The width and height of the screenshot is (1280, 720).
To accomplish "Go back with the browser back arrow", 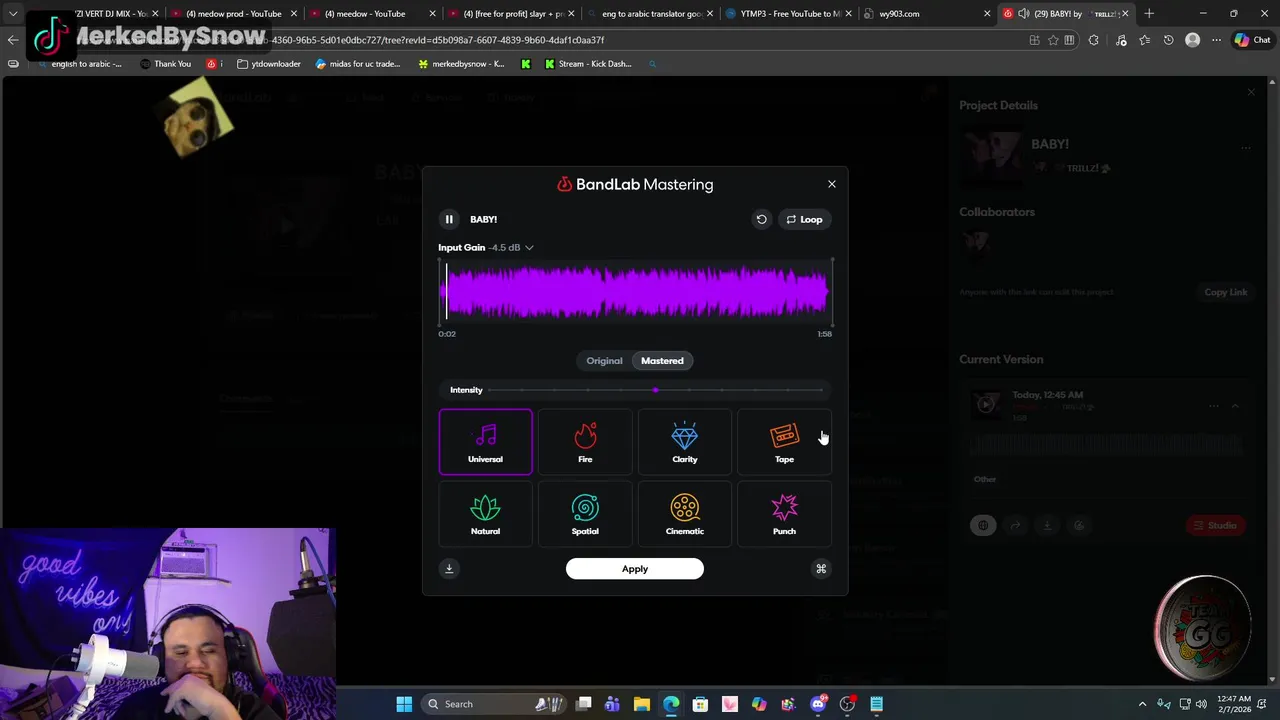I will 12,40.
